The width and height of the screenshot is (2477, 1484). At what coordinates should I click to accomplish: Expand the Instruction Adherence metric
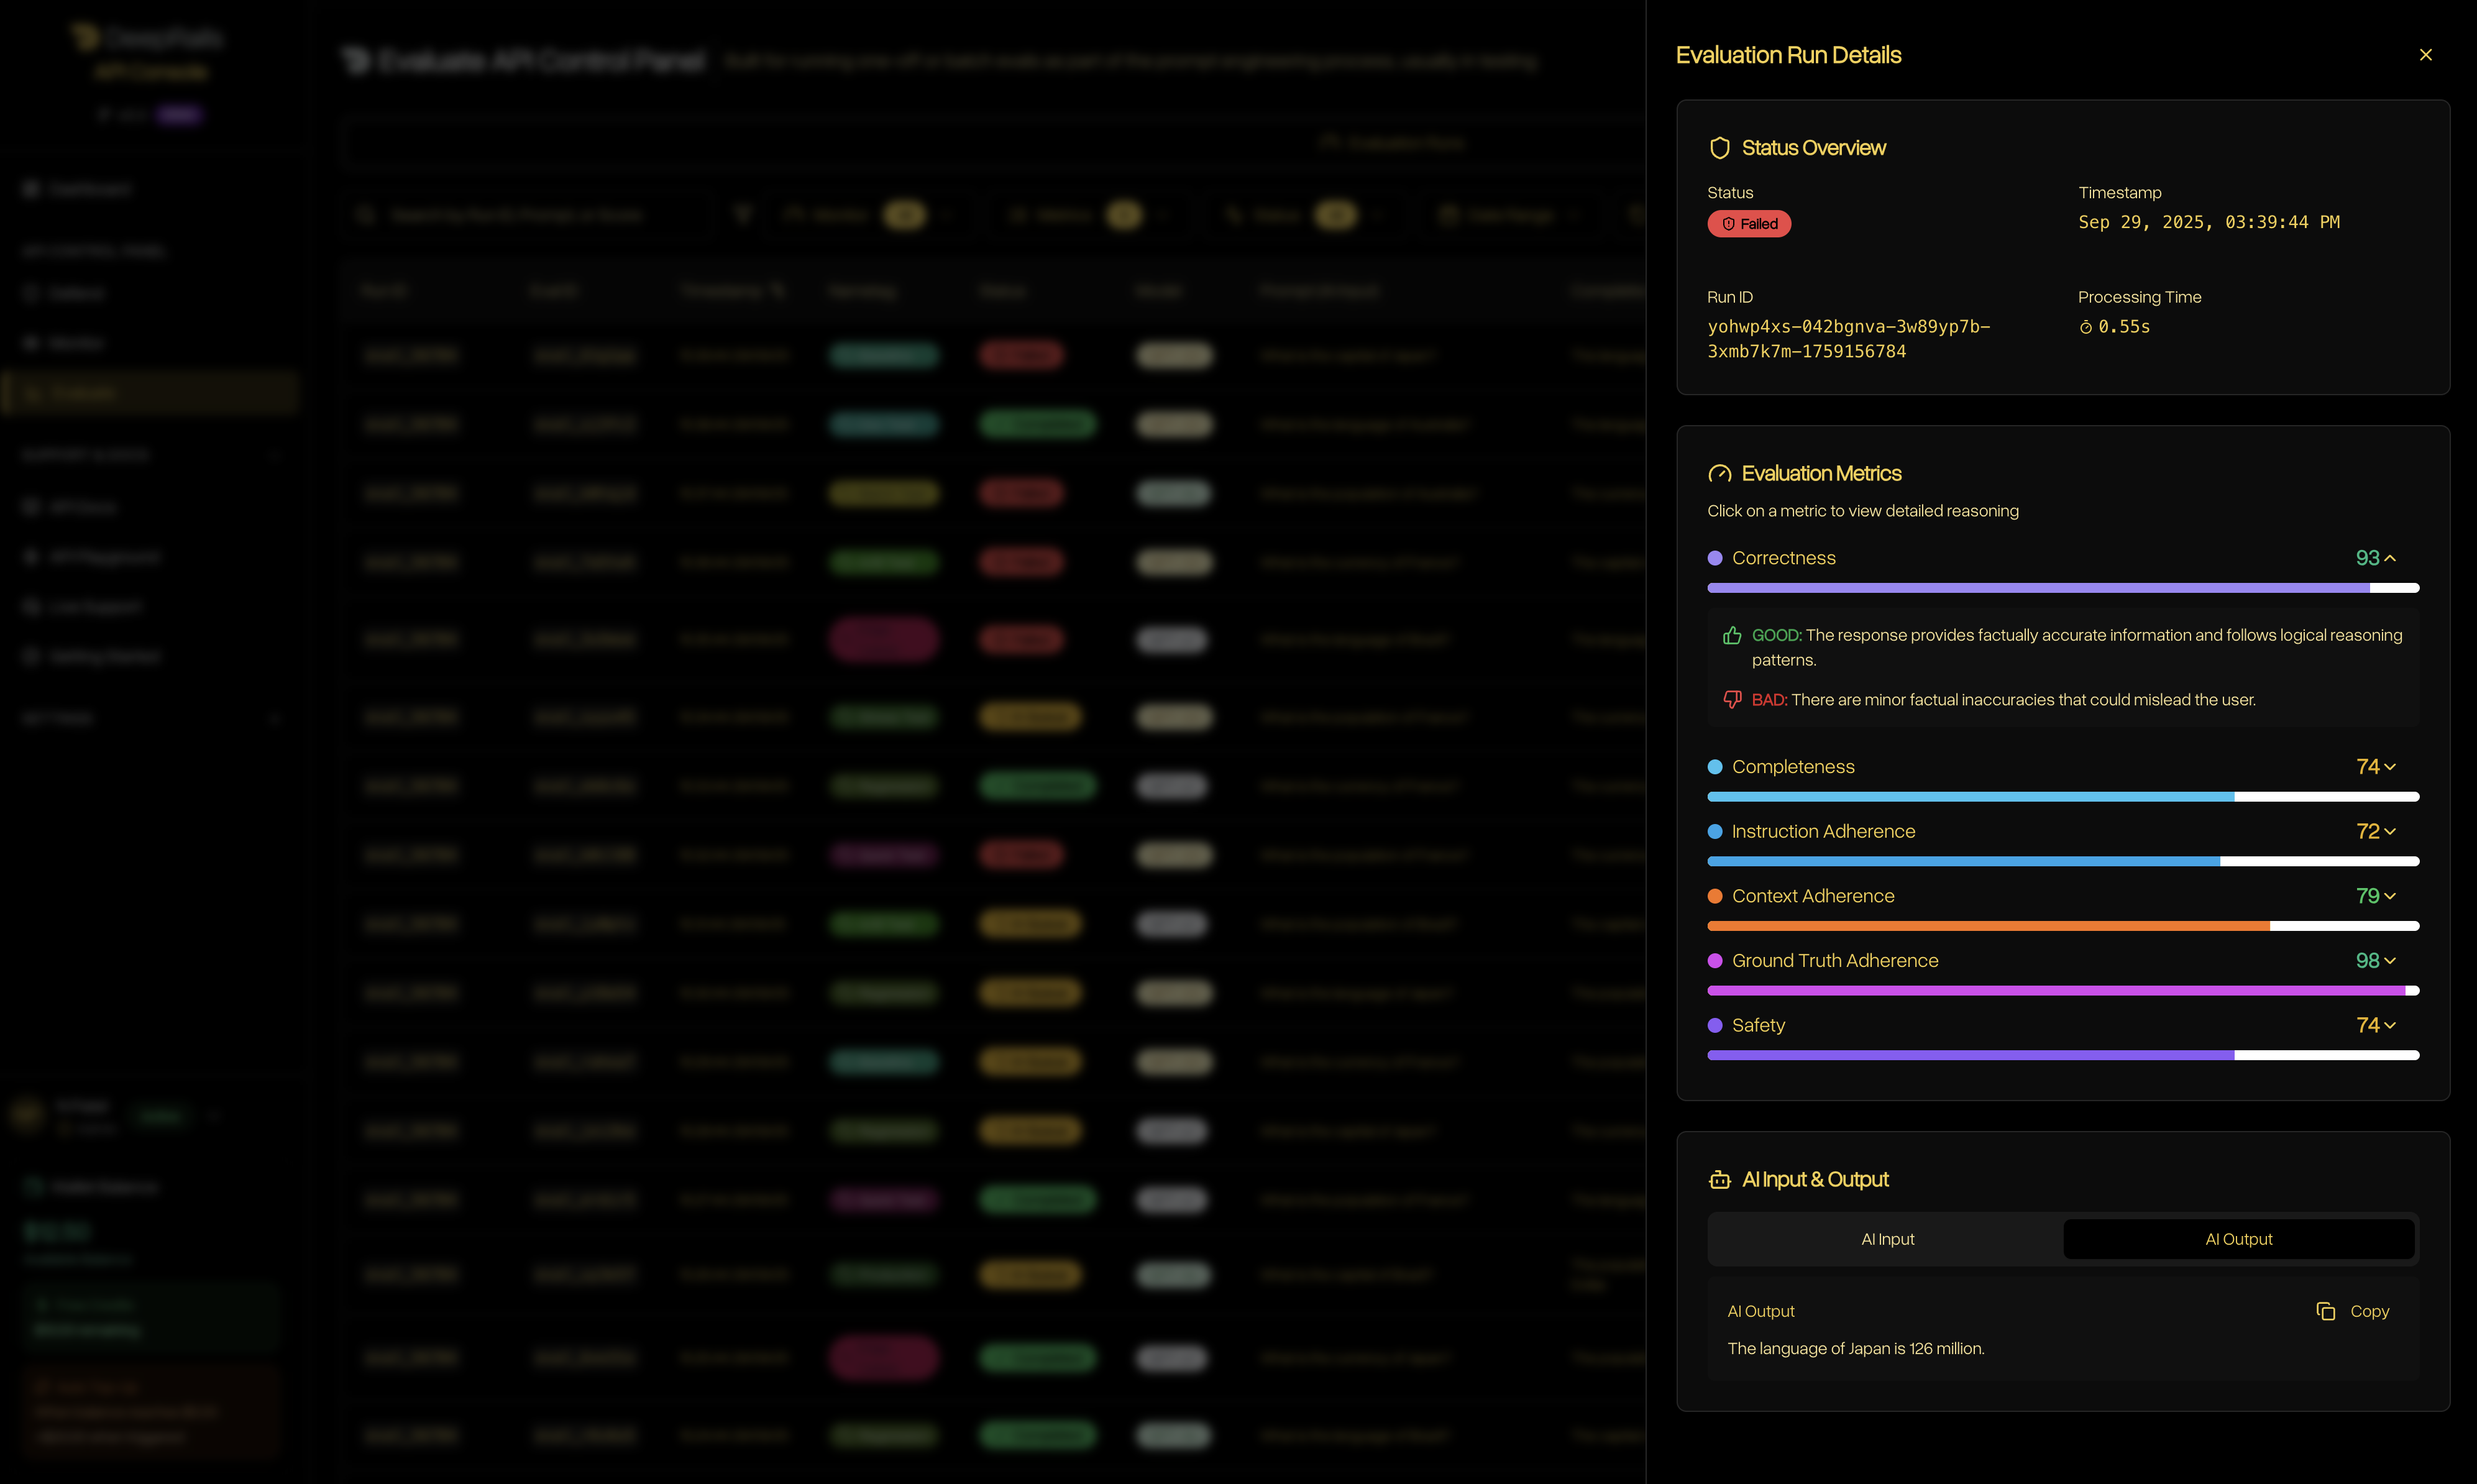(x=2389, y=832)
